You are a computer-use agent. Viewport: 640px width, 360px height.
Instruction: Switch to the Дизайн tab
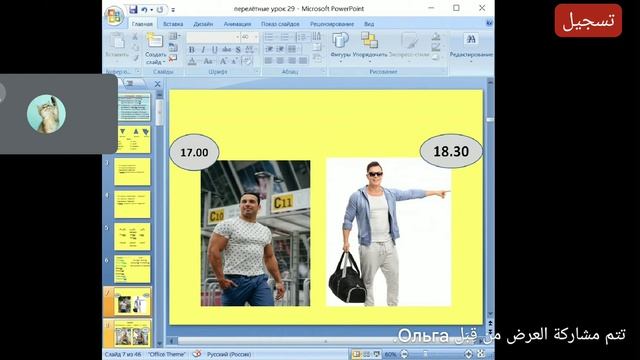coord(203,24)
